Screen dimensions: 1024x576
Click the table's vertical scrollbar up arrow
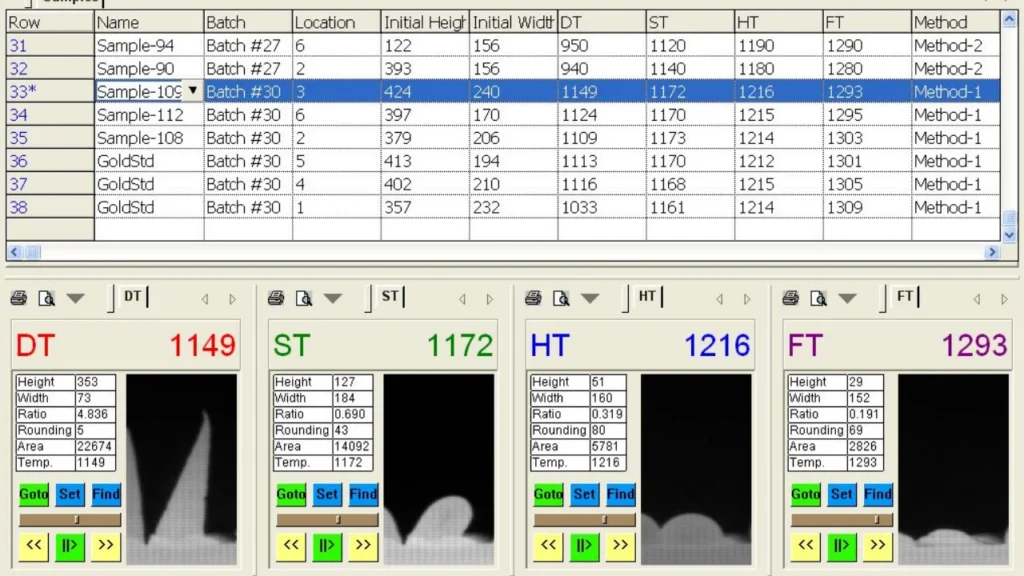pyautogui.click(x=1009, y=20)
